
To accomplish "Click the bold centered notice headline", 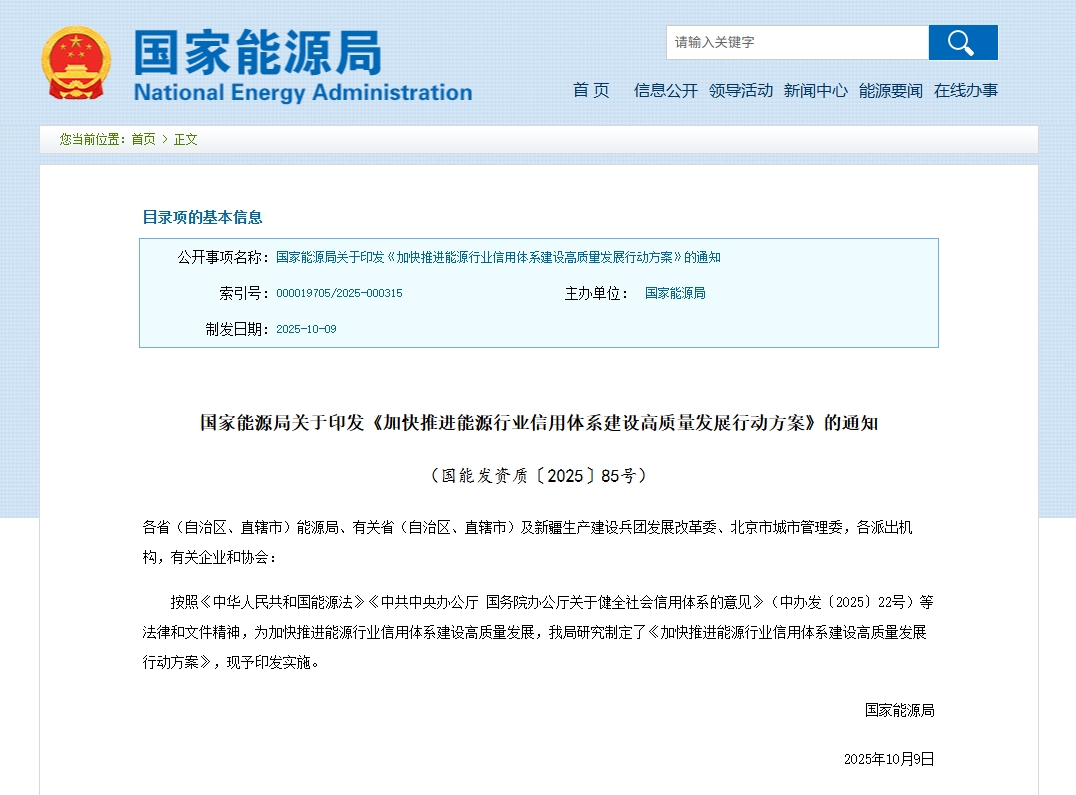I will tap(538, 423).
